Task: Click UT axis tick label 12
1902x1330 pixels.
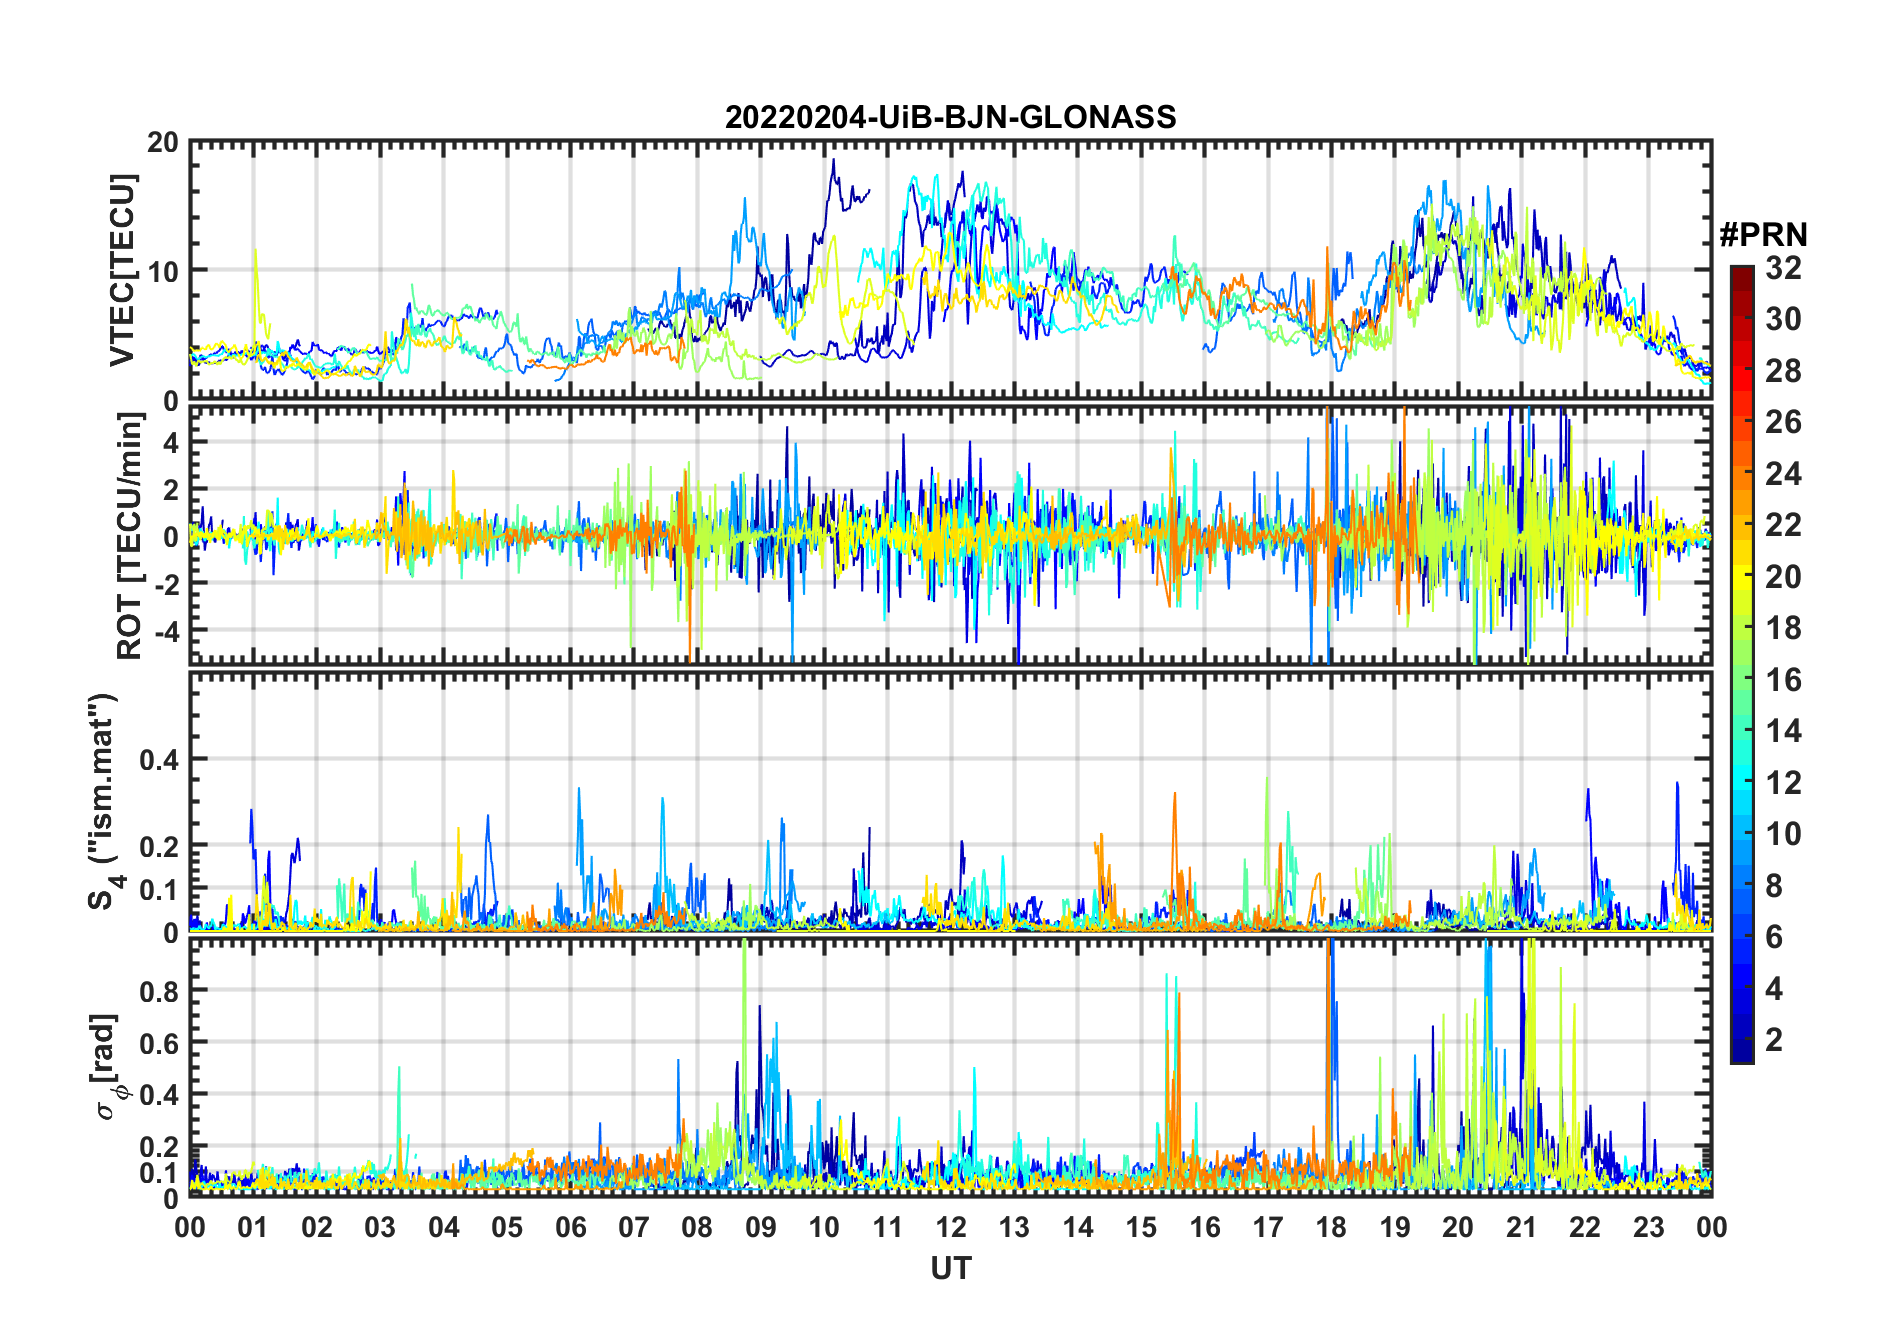Action: click(951, 1227)
